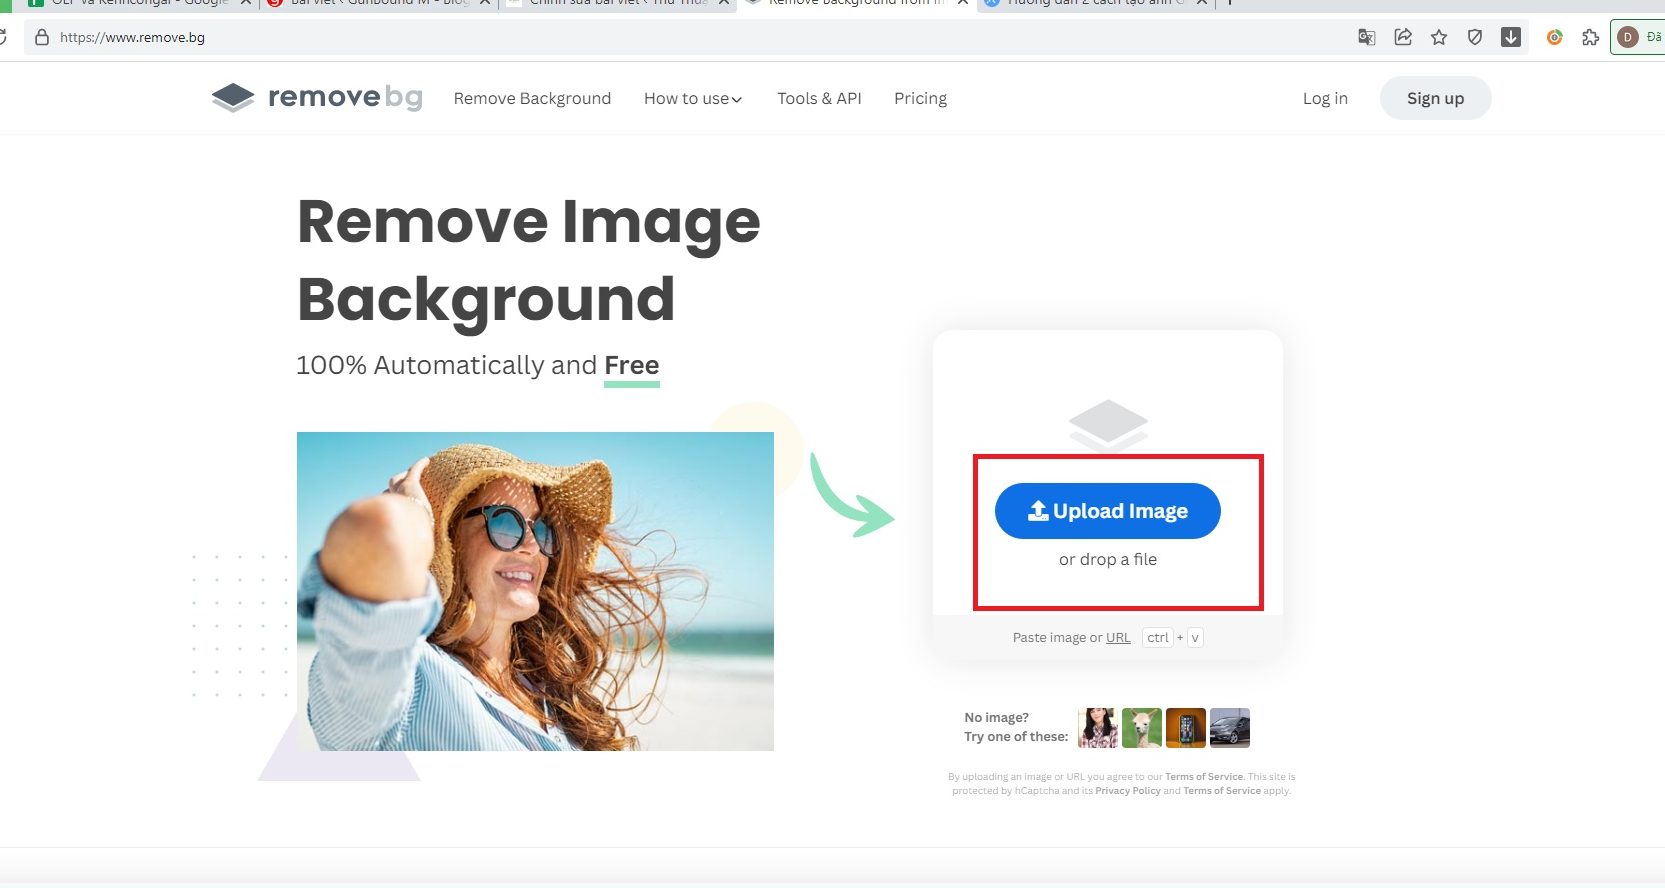Click the 'or drop a file' text

pyautogui.click(x=1108, y=560)
